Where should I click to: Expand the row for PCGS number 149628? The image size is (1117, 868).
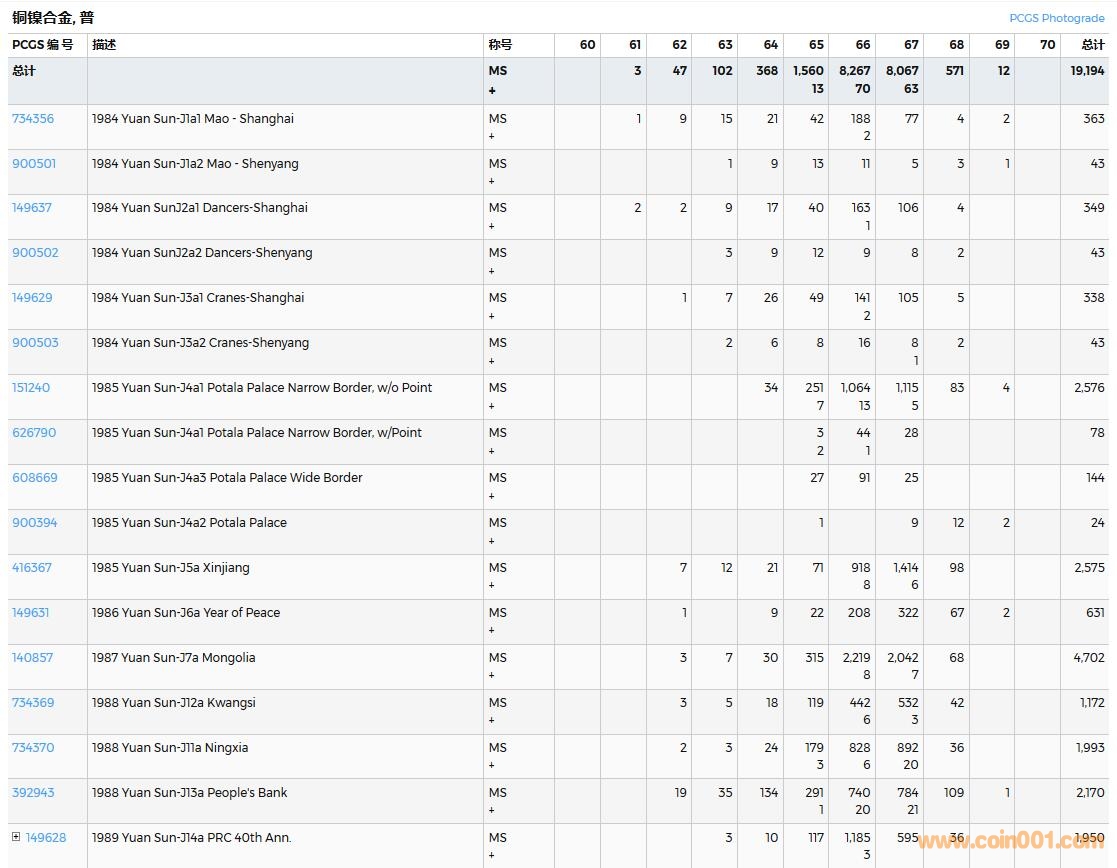coord(16,837)
